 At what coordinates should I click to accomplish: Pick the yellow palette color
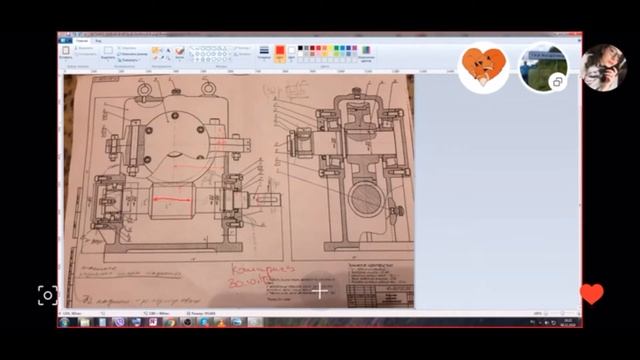point(330,48)
